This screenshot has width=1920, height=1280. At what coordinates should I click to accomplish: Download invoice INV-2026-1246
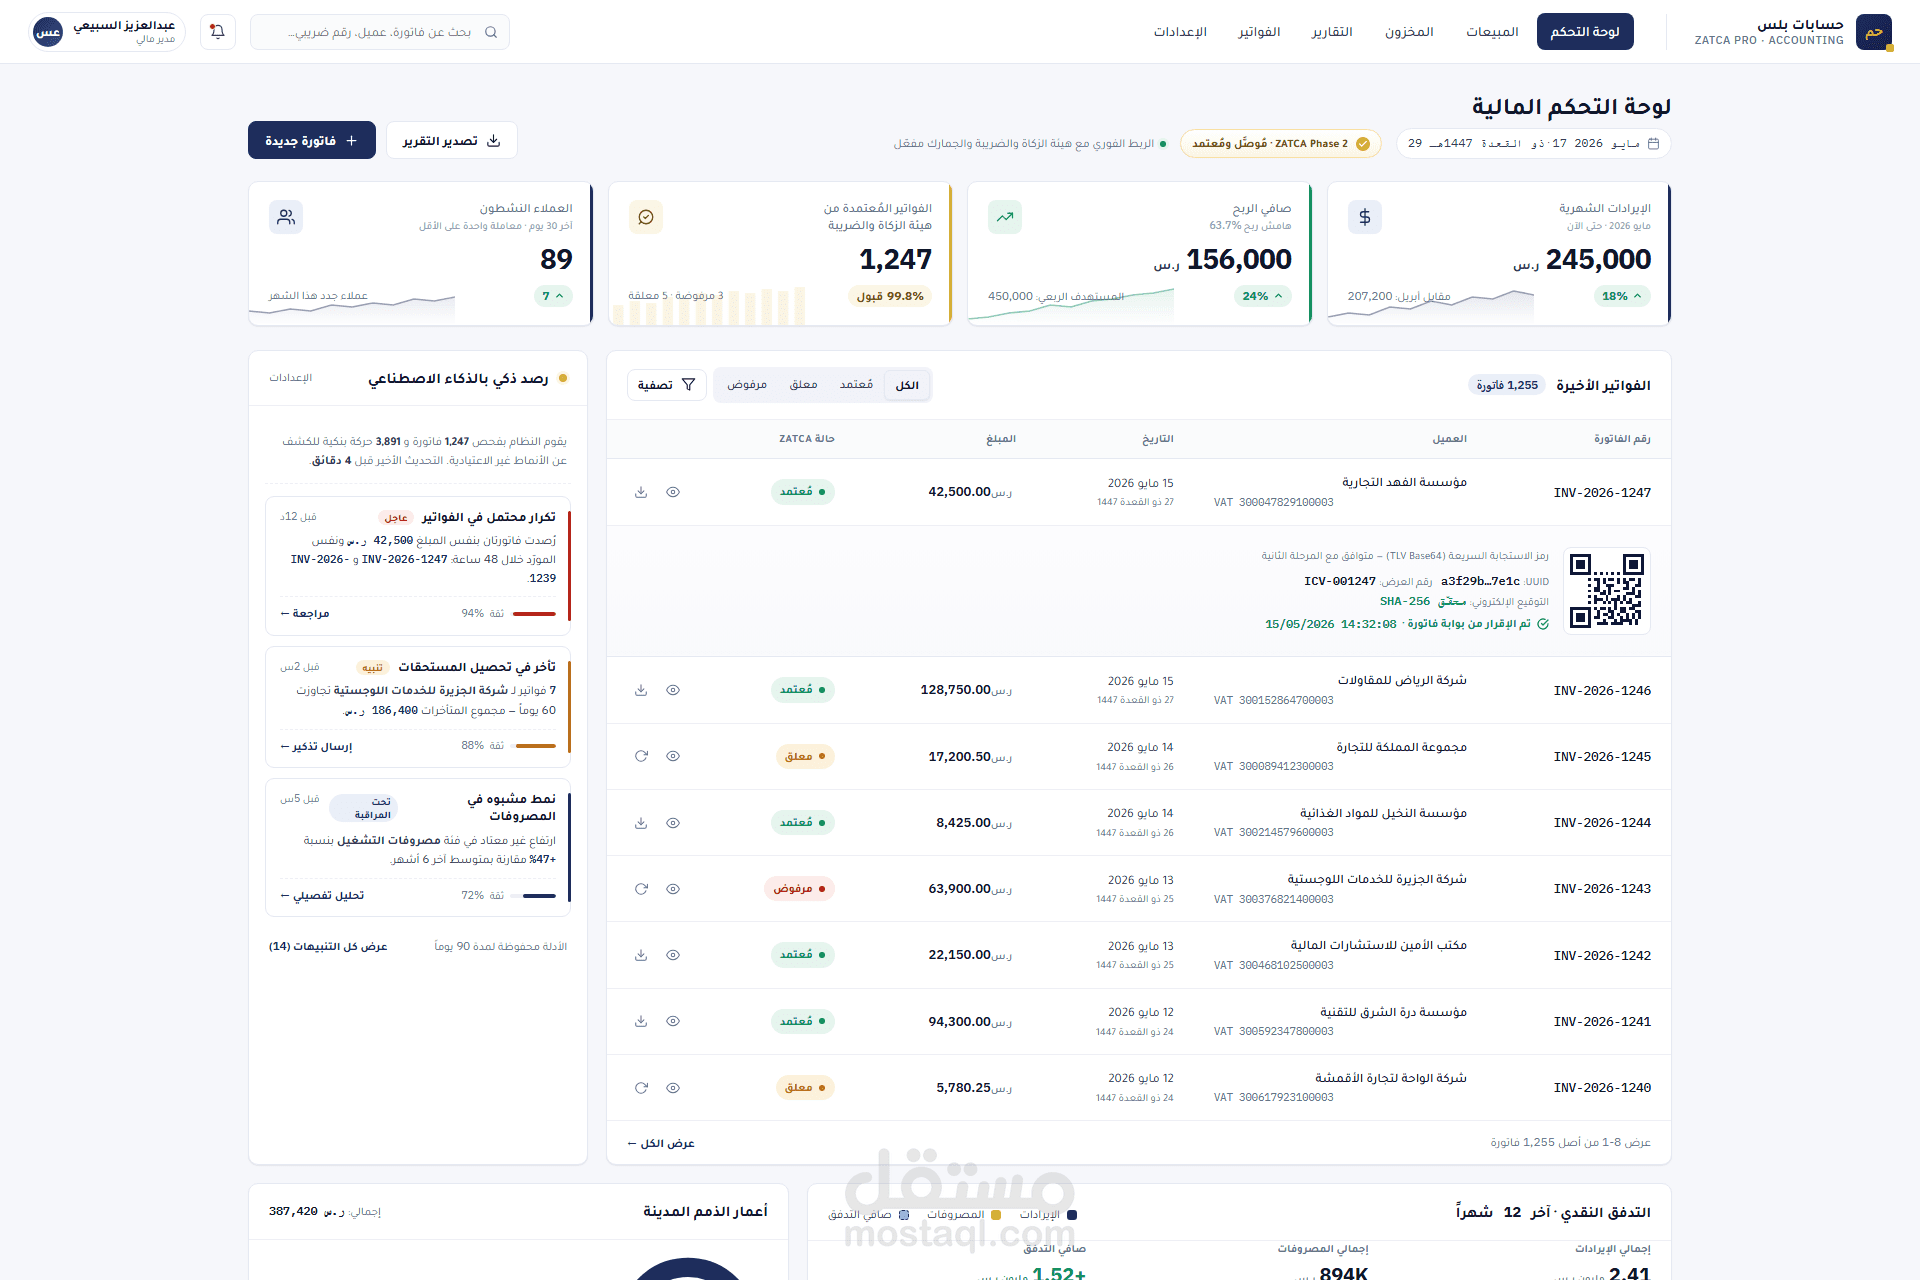pyautogui.click(x=641, y=690)
